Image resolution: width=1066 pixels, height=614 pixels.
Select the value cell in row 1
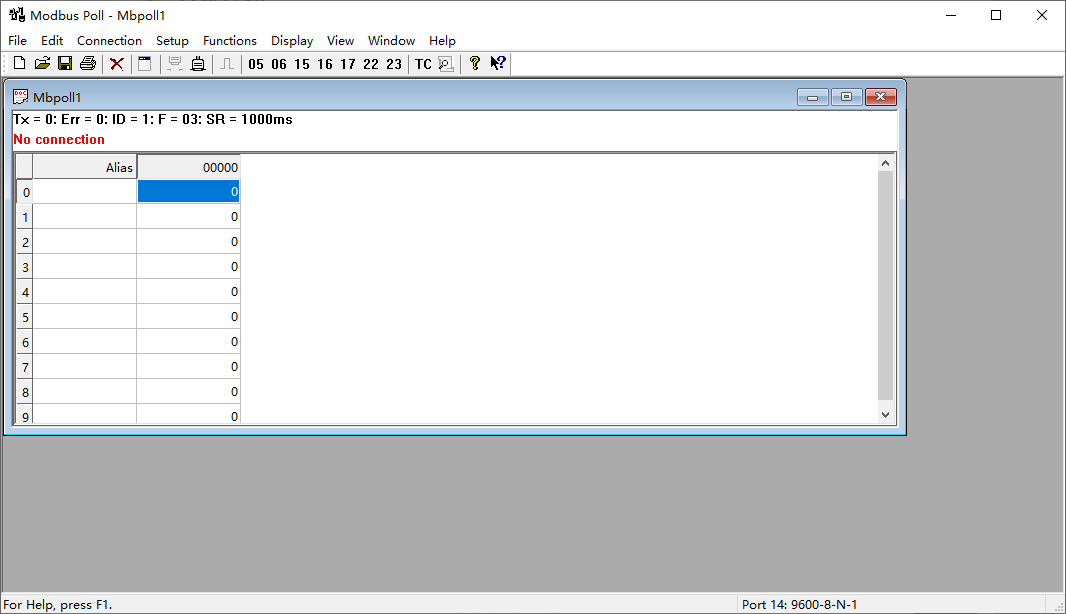[x=188, y=217]
